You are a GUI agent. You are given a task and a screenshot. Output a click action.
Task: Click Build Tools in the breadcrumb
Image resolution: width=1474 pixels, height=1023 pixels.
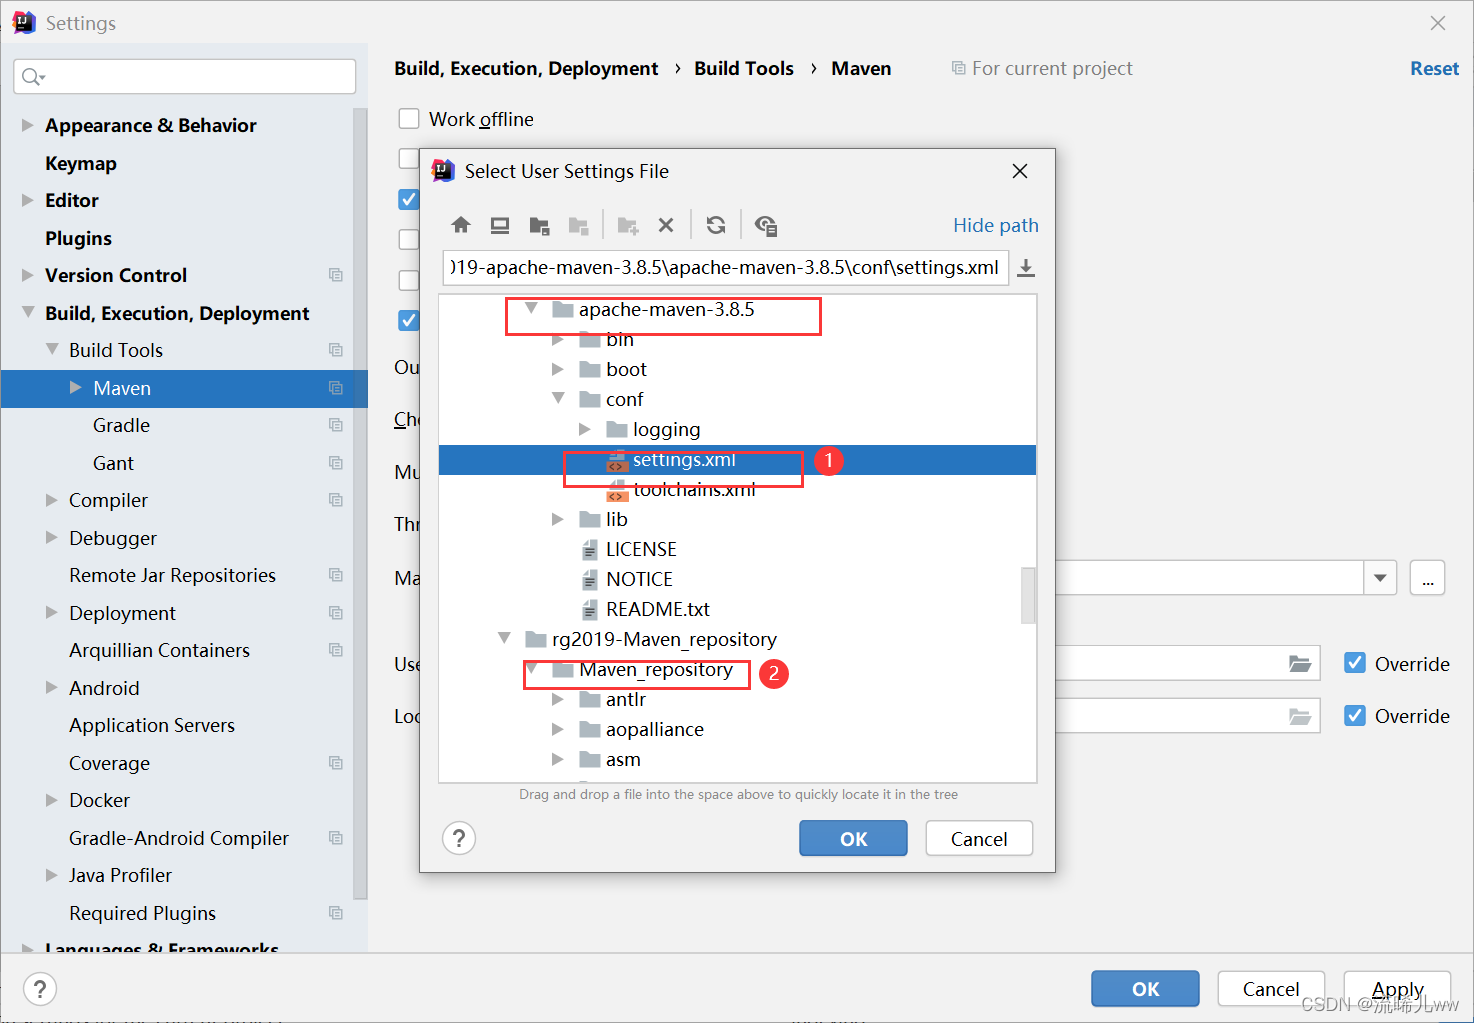pos(744,68)
